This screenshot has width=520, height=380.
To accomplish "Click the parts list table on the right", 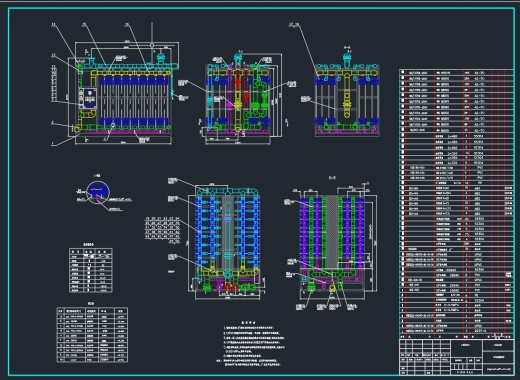I will (456, 204).
